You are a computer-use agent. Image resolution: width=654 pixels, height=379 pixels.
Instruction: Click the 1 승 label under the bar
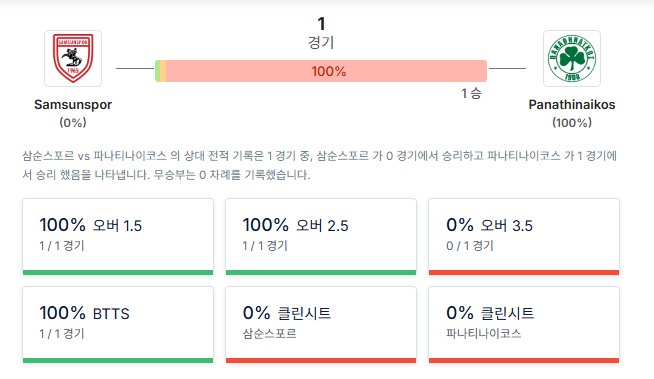click(471, 93)
